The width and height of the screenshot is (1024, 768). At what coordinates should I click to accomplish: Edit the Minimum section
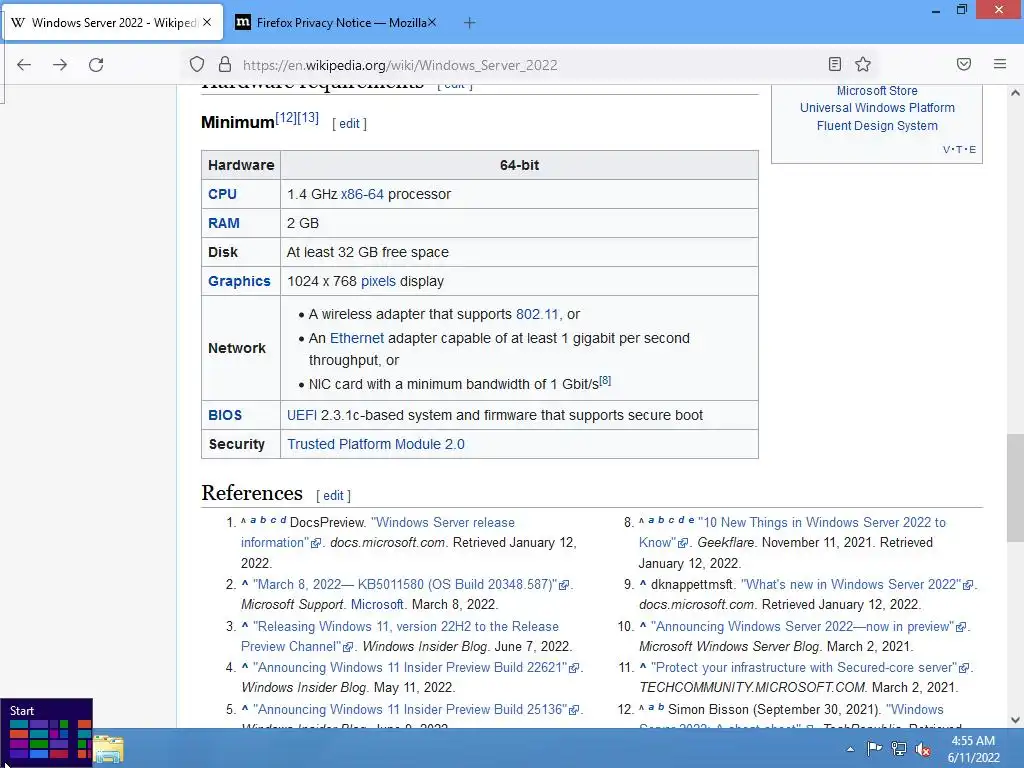click(349, 123)
